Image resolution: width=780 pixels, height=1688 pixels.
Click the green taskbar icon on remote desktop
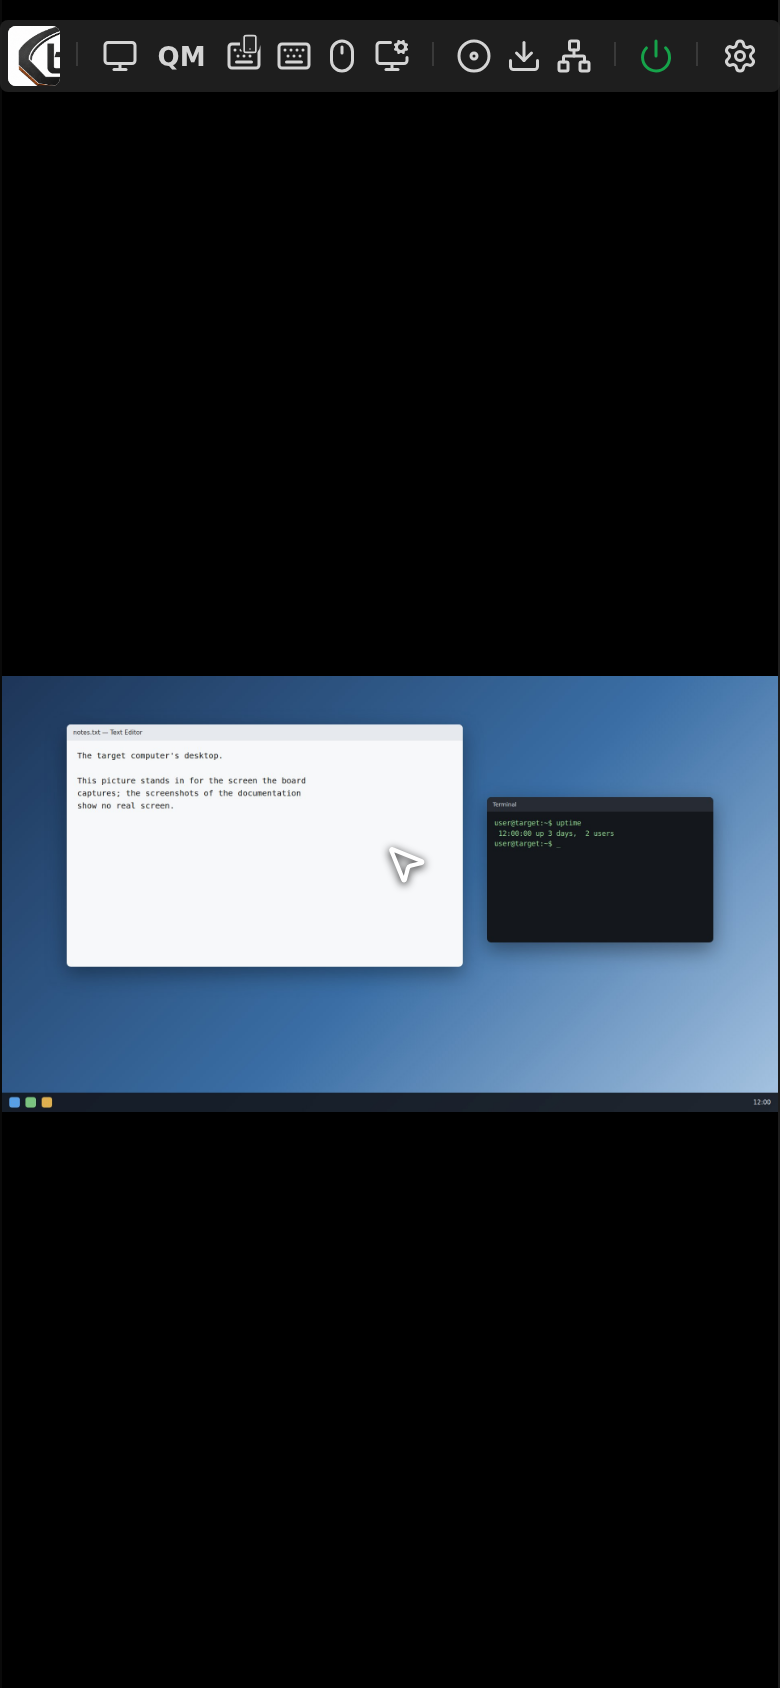click(x=31, y=1102)
